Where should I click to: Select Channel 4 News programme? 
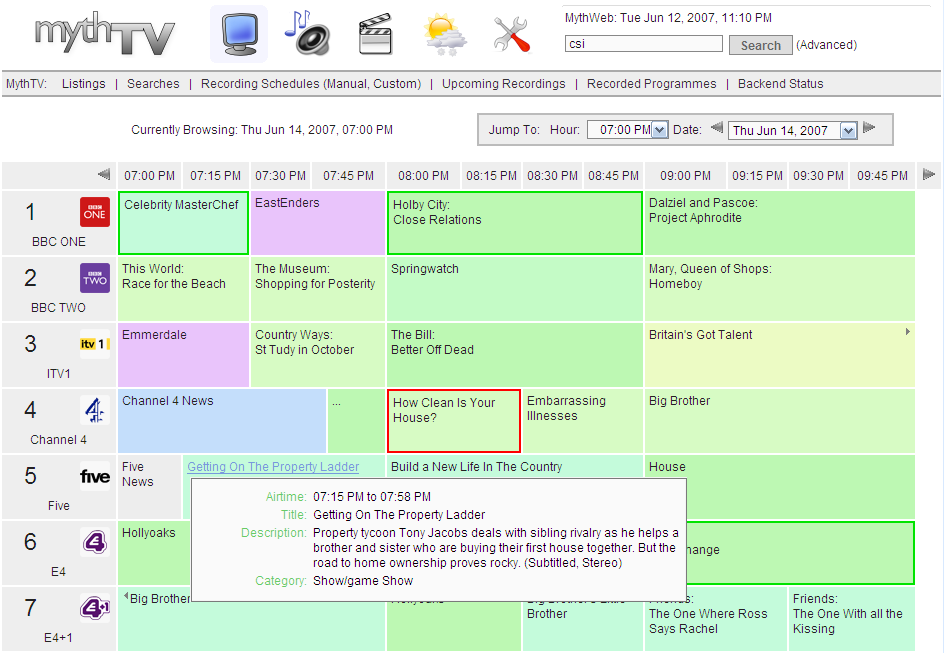pos(222,421)
